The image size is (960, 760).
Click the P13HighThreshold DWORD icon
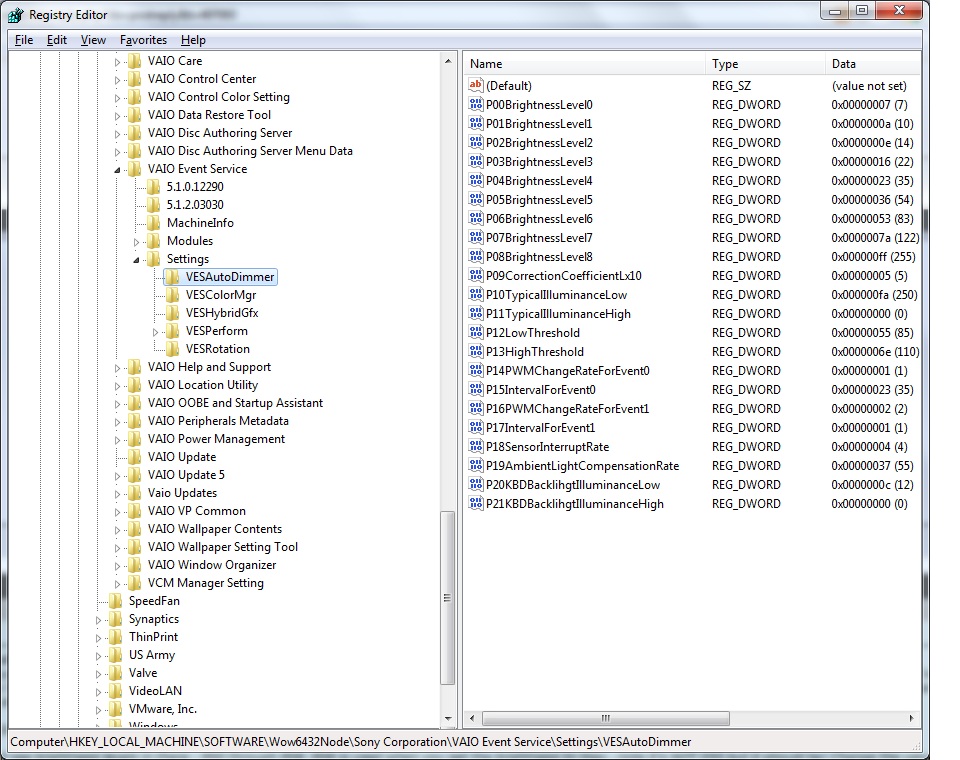(x=476, y=351)
